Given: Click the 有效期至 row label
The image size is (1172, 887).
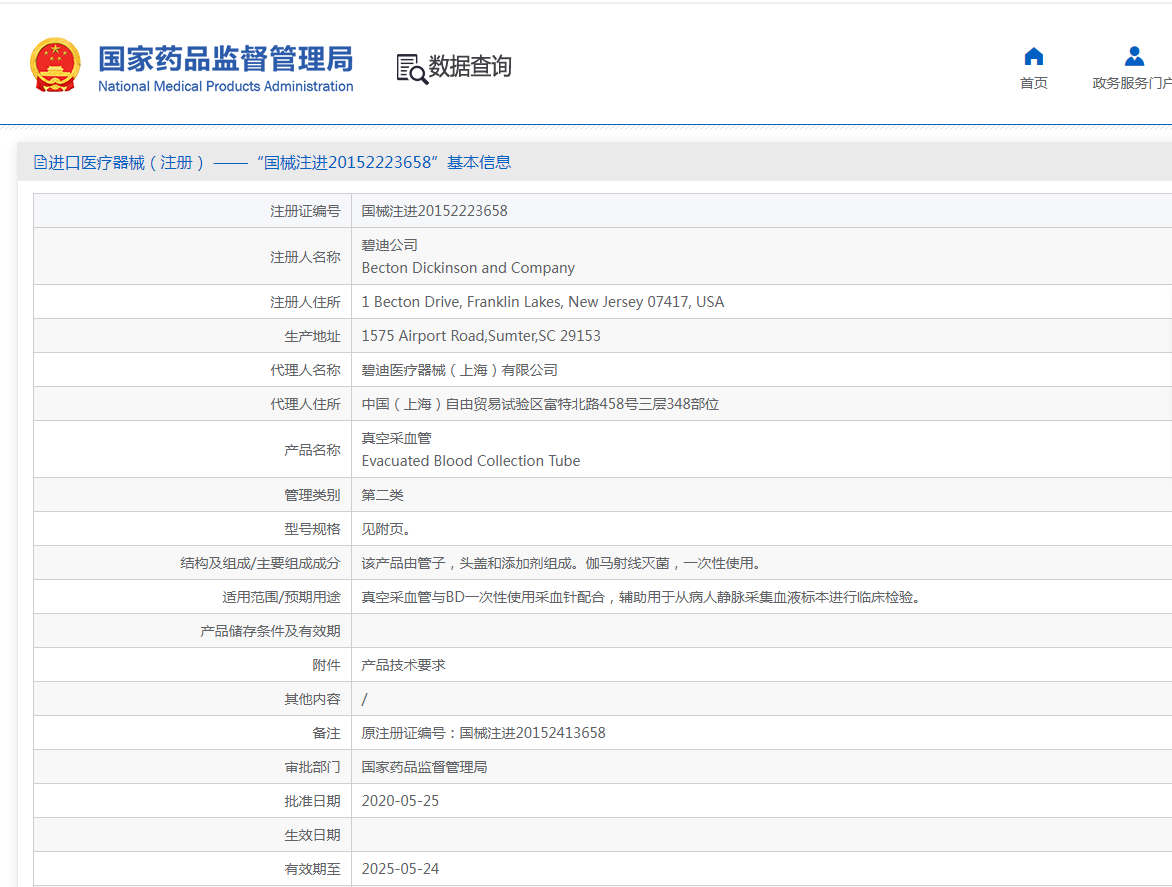Looking at the screenshot, I should tap(312, 869).
